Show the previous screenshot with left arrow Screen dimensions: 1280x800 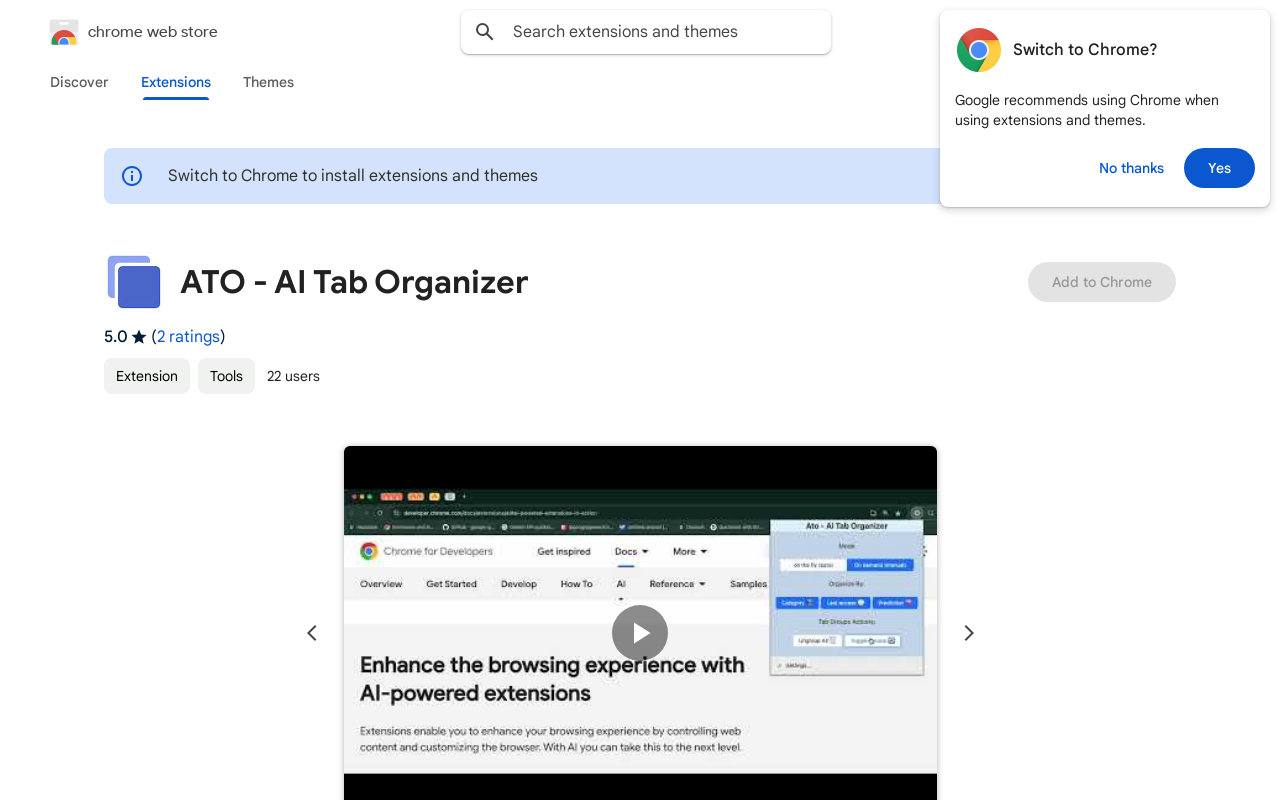pos(312,633)
